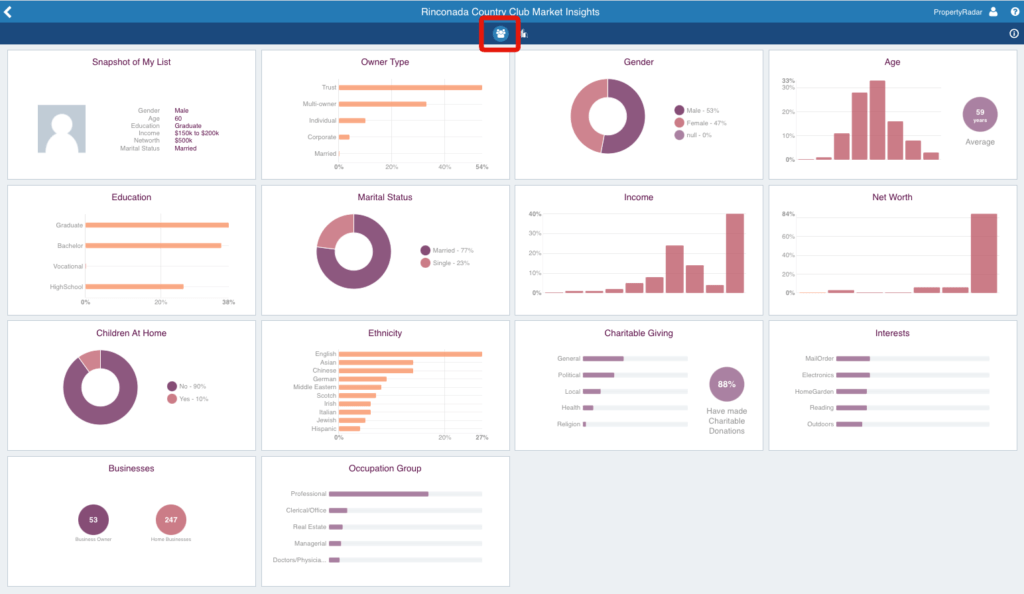The height and width of the screenshot is (594, 1024).
Task: Click the Owner Type card title
Action: click(385, 62)
